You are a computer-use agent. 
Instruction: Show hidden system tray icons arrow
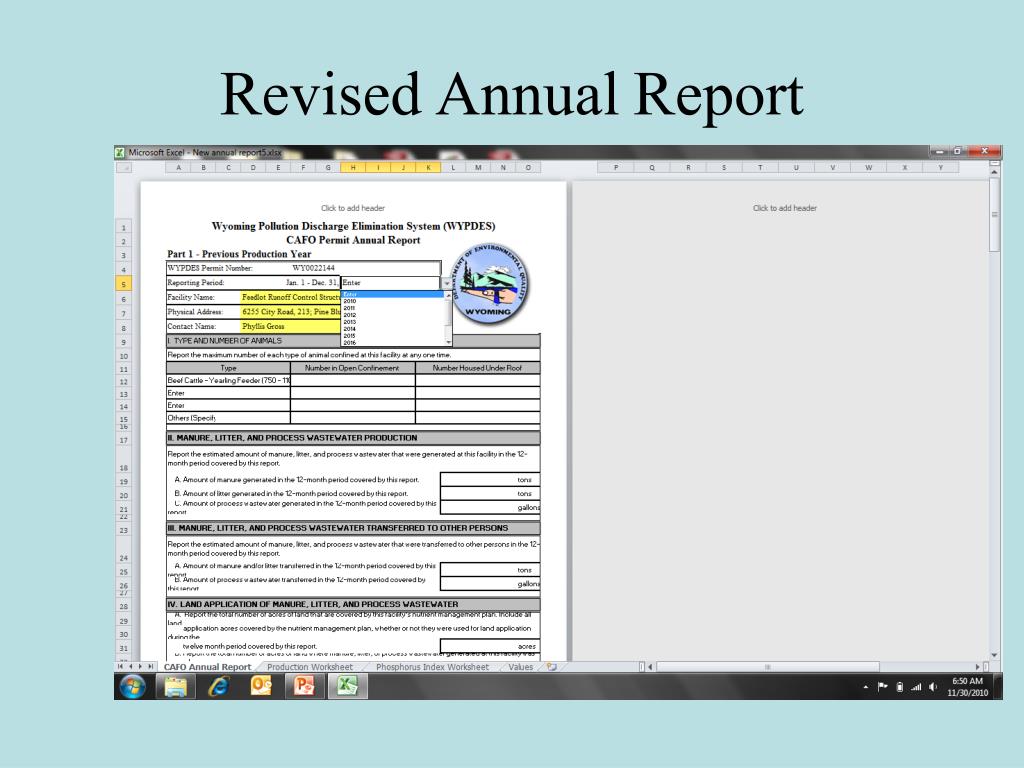tap(866, 687)
